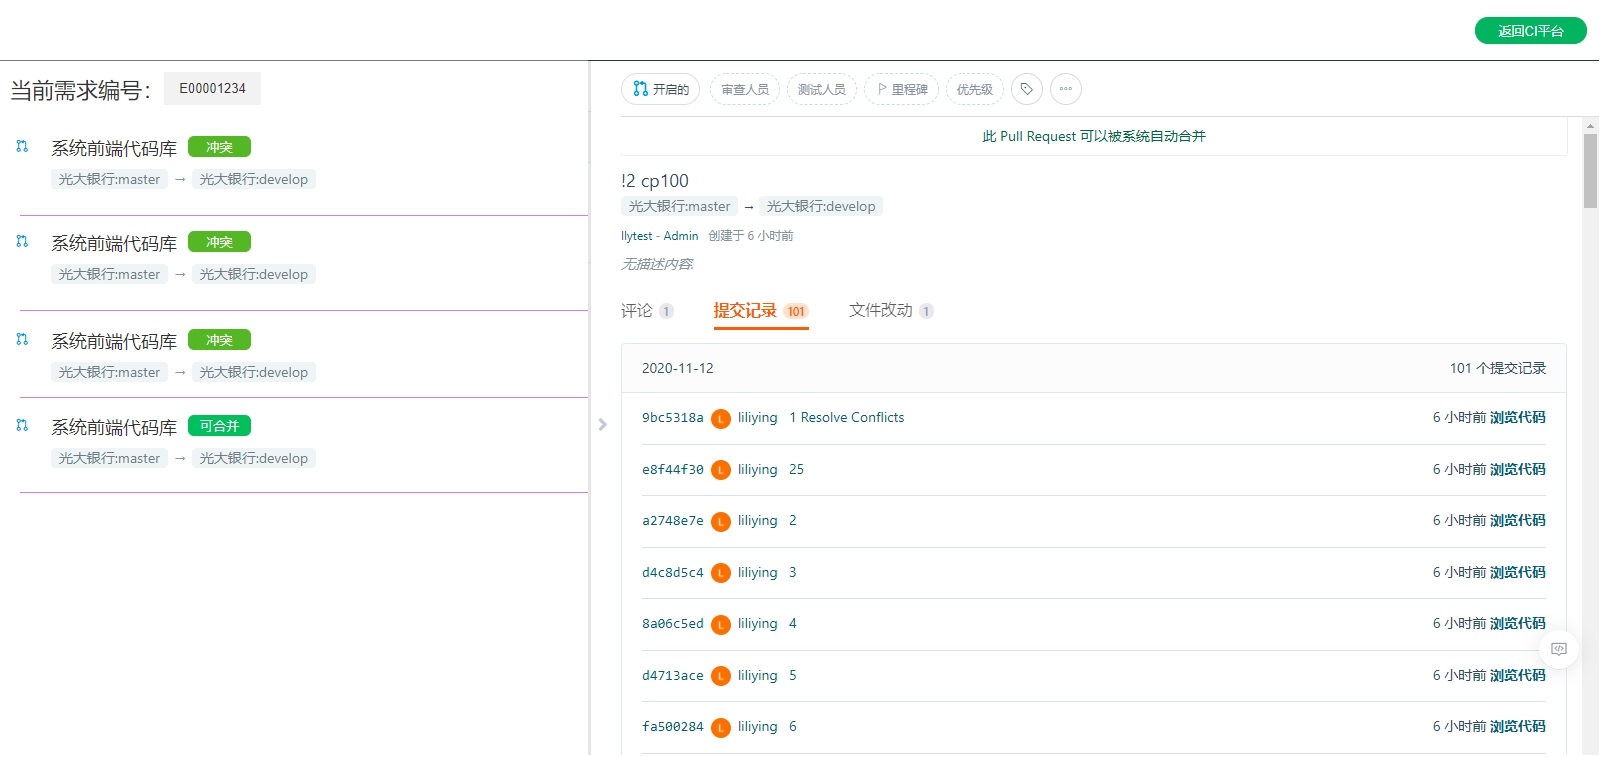1600x757 pixels.
Task: Open the three-dots more options button
Action: click(x=1065, y=89)
